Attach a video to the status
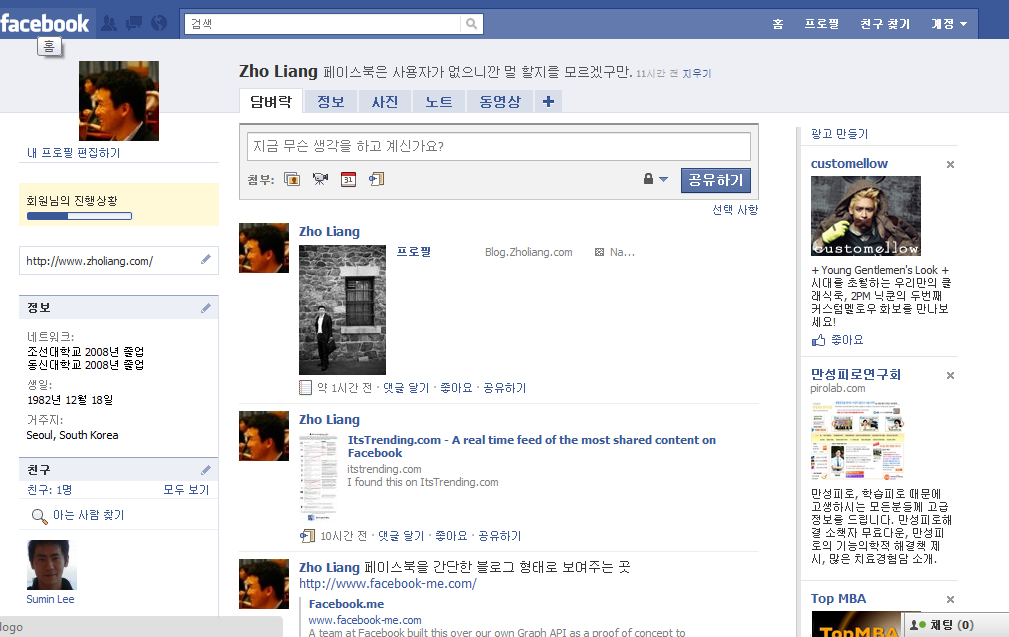 pyautogui.click(x=320, y=180)
